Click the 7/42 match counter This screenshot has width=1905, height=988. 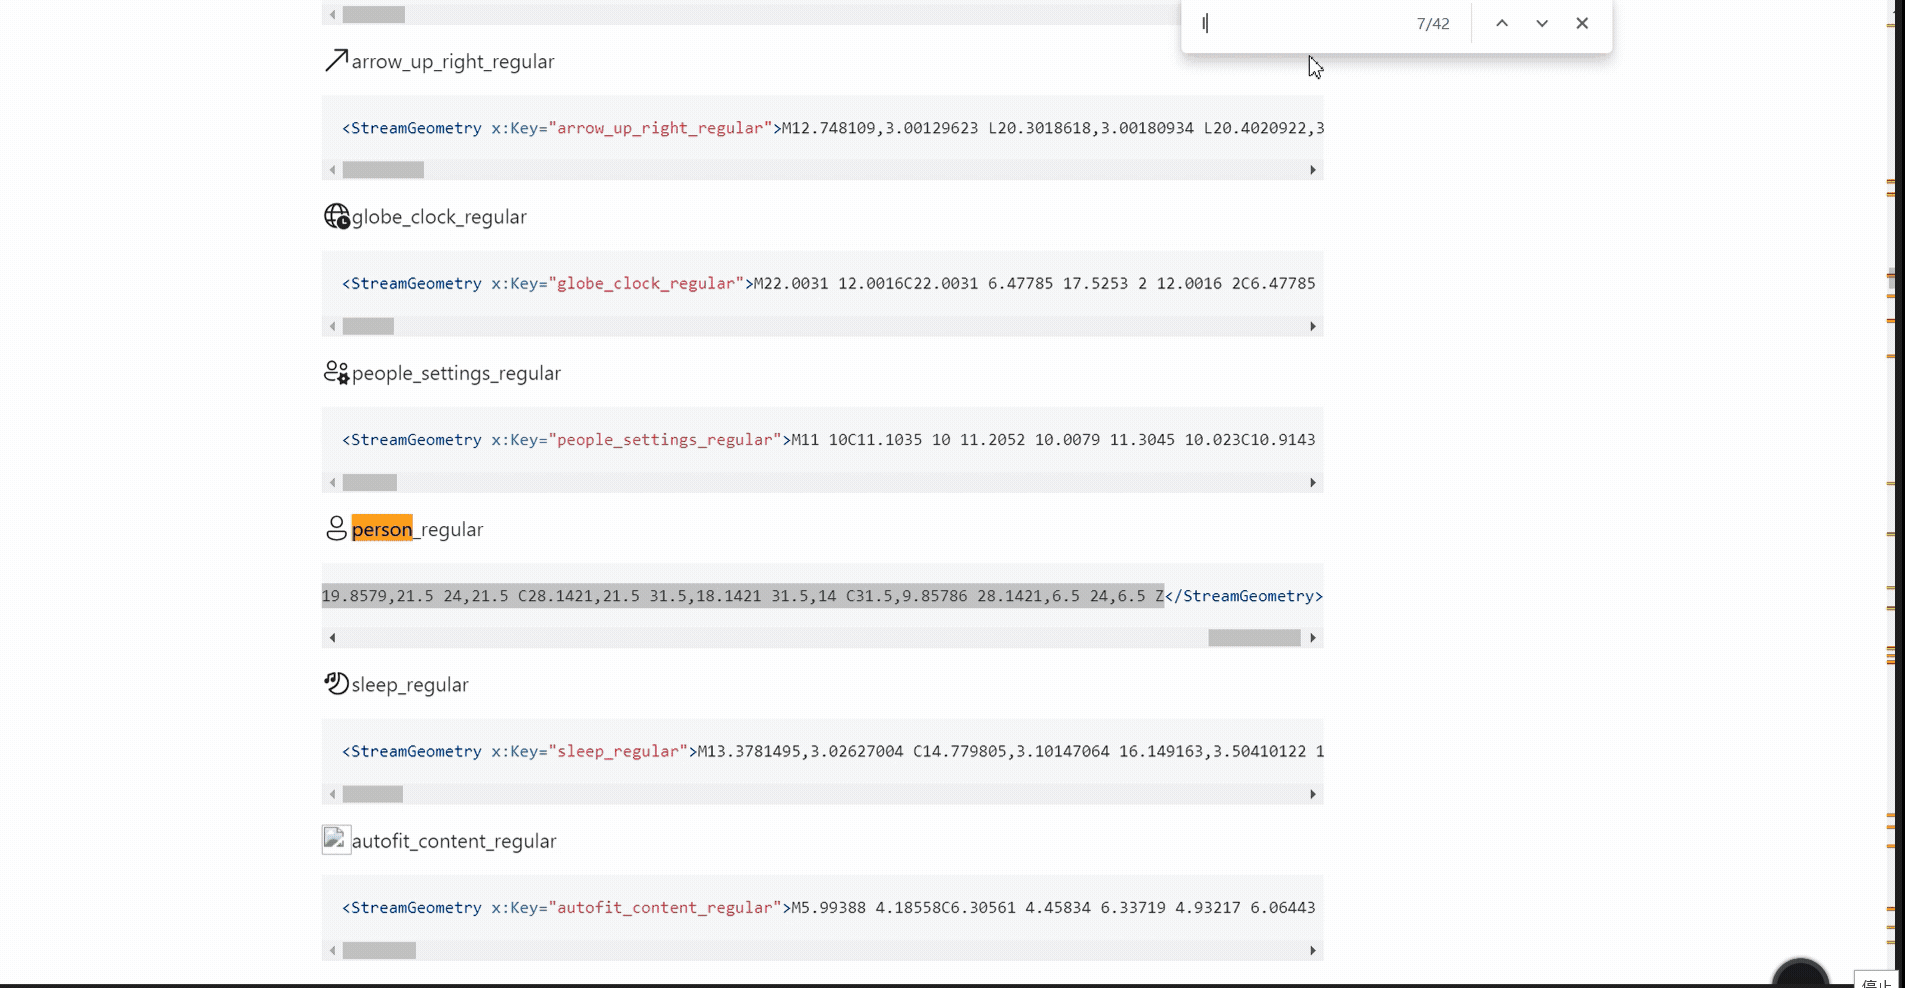(1433, 23)
